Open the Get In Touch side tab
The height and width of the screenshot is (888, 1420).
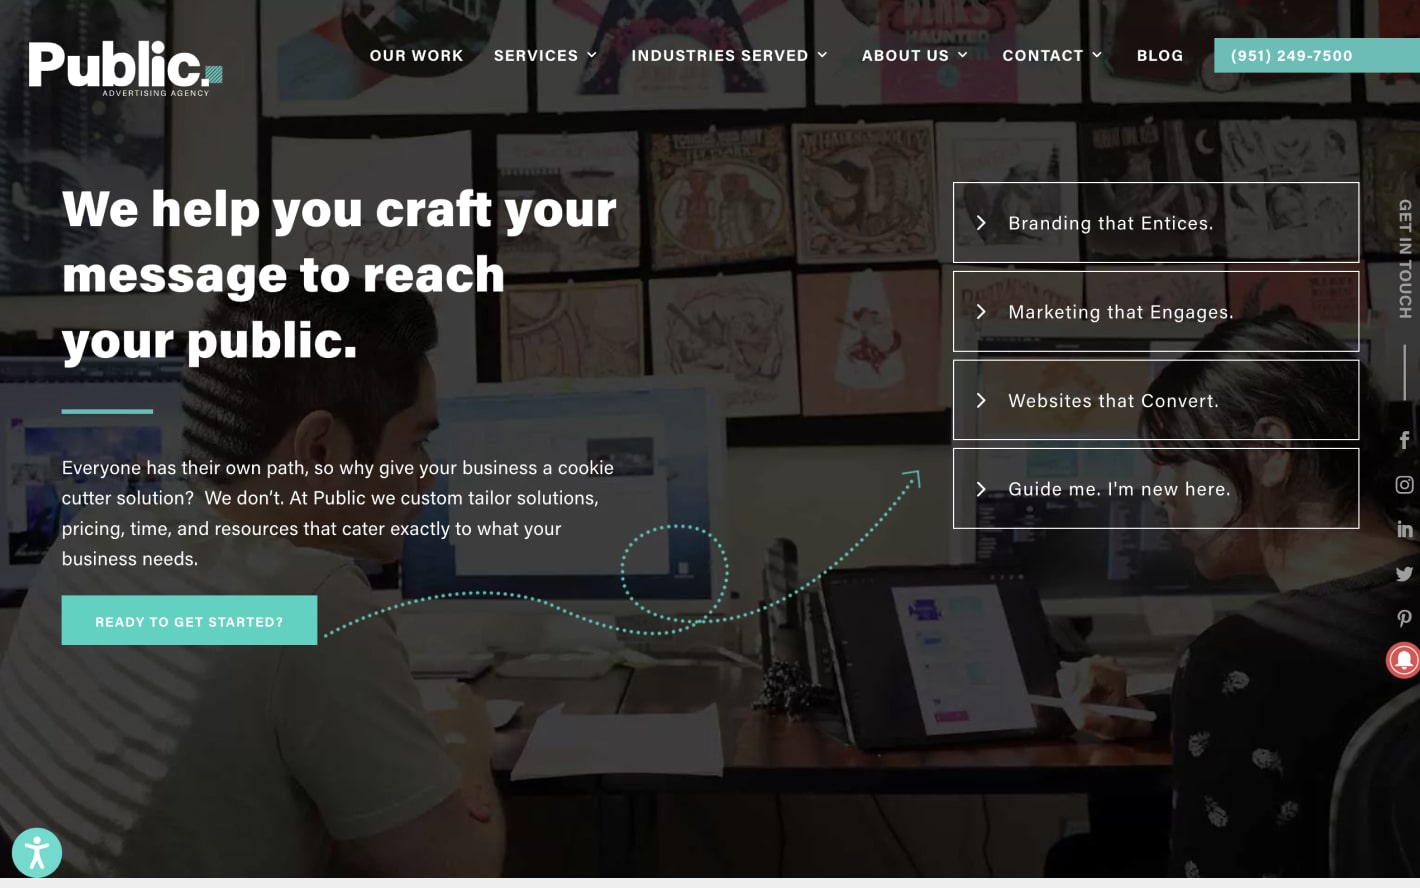point(1405,259)
